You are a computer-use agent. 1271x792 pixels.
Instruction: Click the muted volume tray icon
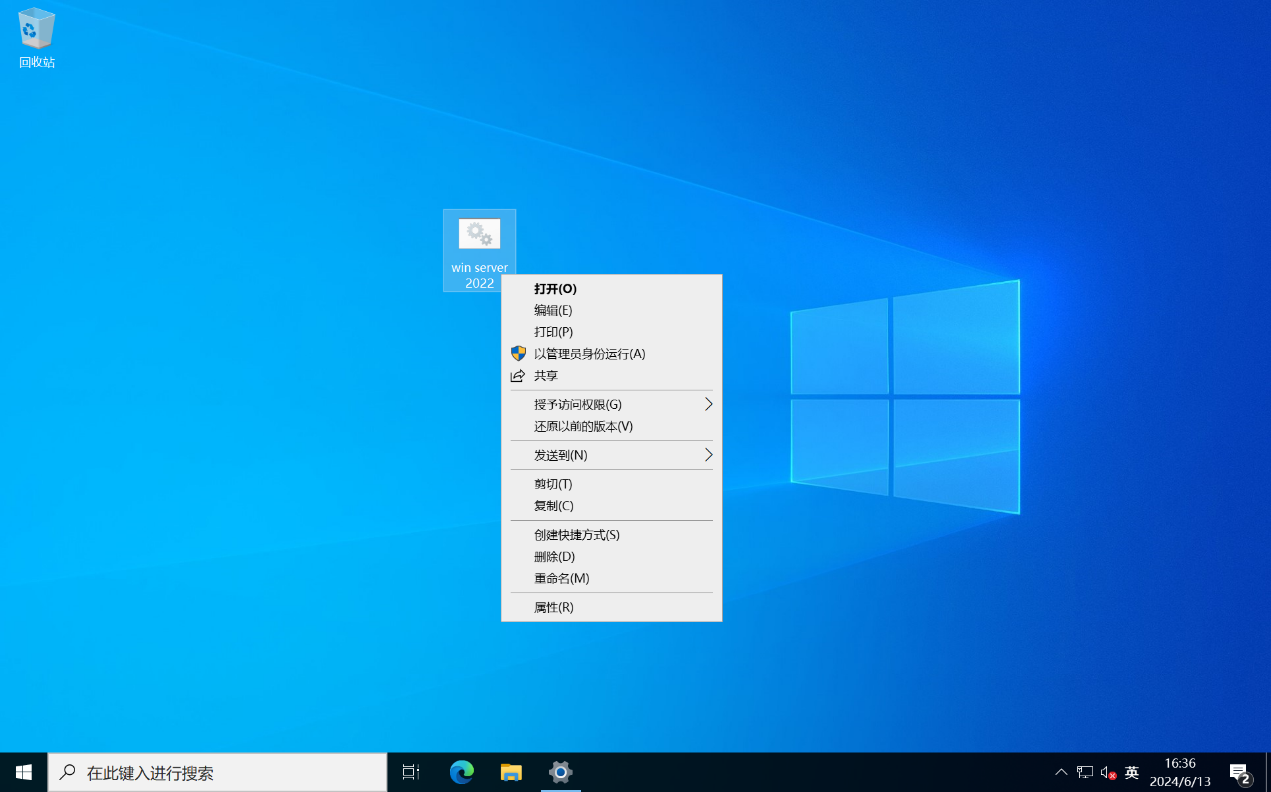1108,772
